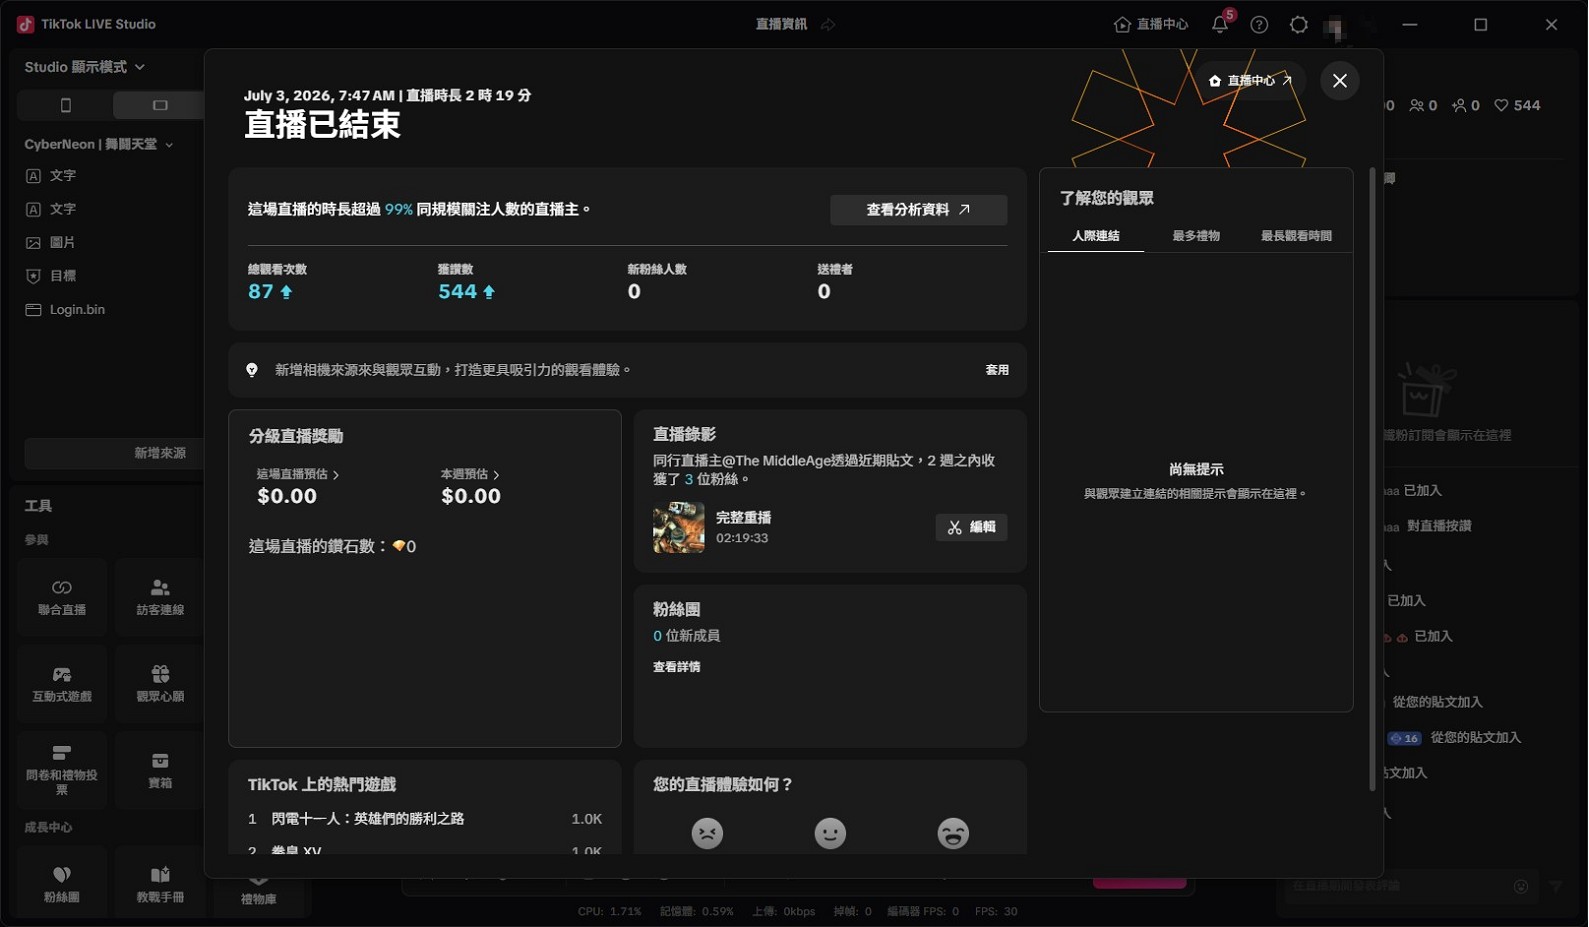Close the stream ended dialog
The width and height of the screenshot is (1589, 927).
pyautogui.click(x=1339, y=80)
